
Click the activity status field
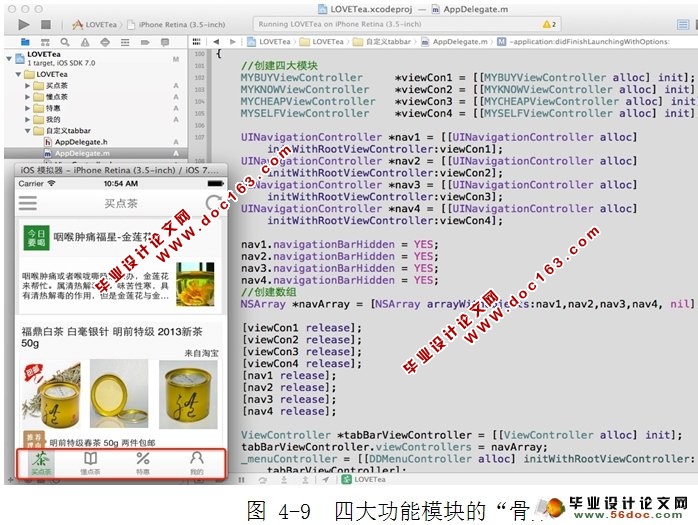coord(407,24)
